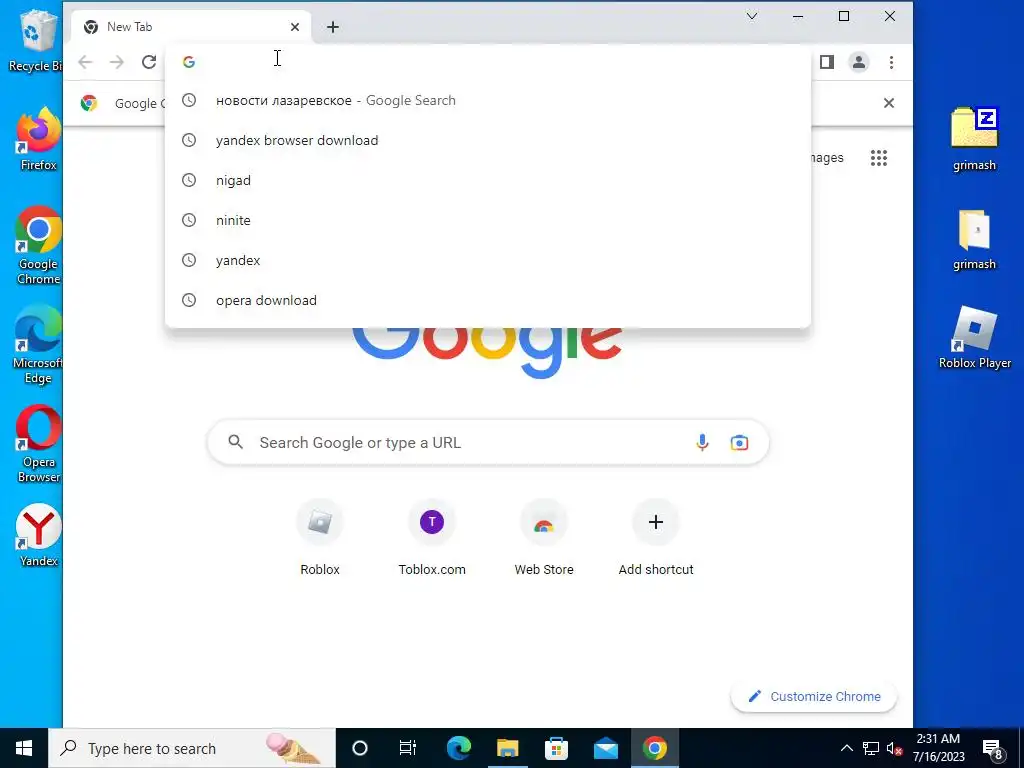Screen dimensions: 1024x768
Task: Click the Customize Chrome button
Action: tap(814, 696)
